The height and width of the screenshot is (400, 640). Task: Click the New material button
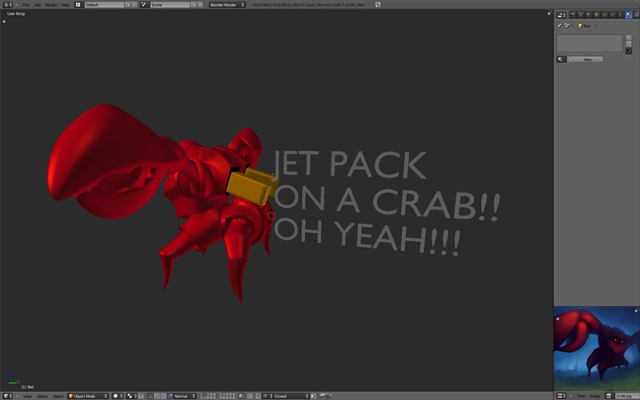coord(587,60)
